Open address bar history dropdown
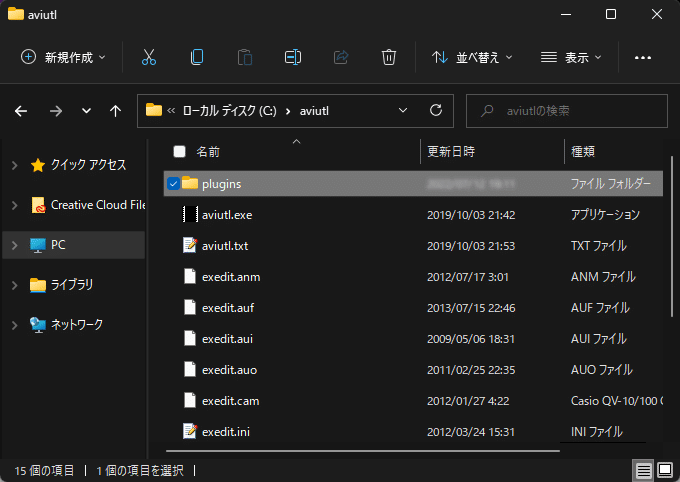 pos(403,110)
